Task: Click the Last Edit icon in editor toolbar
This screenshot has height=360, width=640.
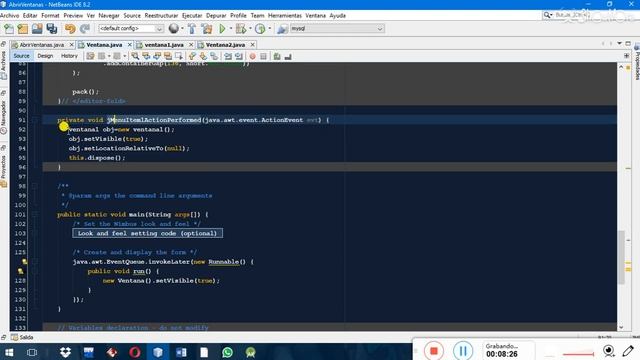Action: click(x=90, y=56)
